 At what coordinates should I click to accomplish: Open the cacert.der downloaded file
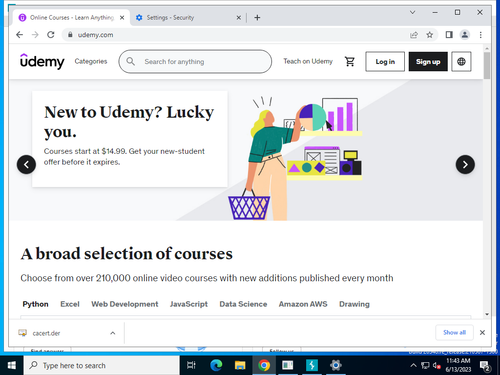pos(46,333)
